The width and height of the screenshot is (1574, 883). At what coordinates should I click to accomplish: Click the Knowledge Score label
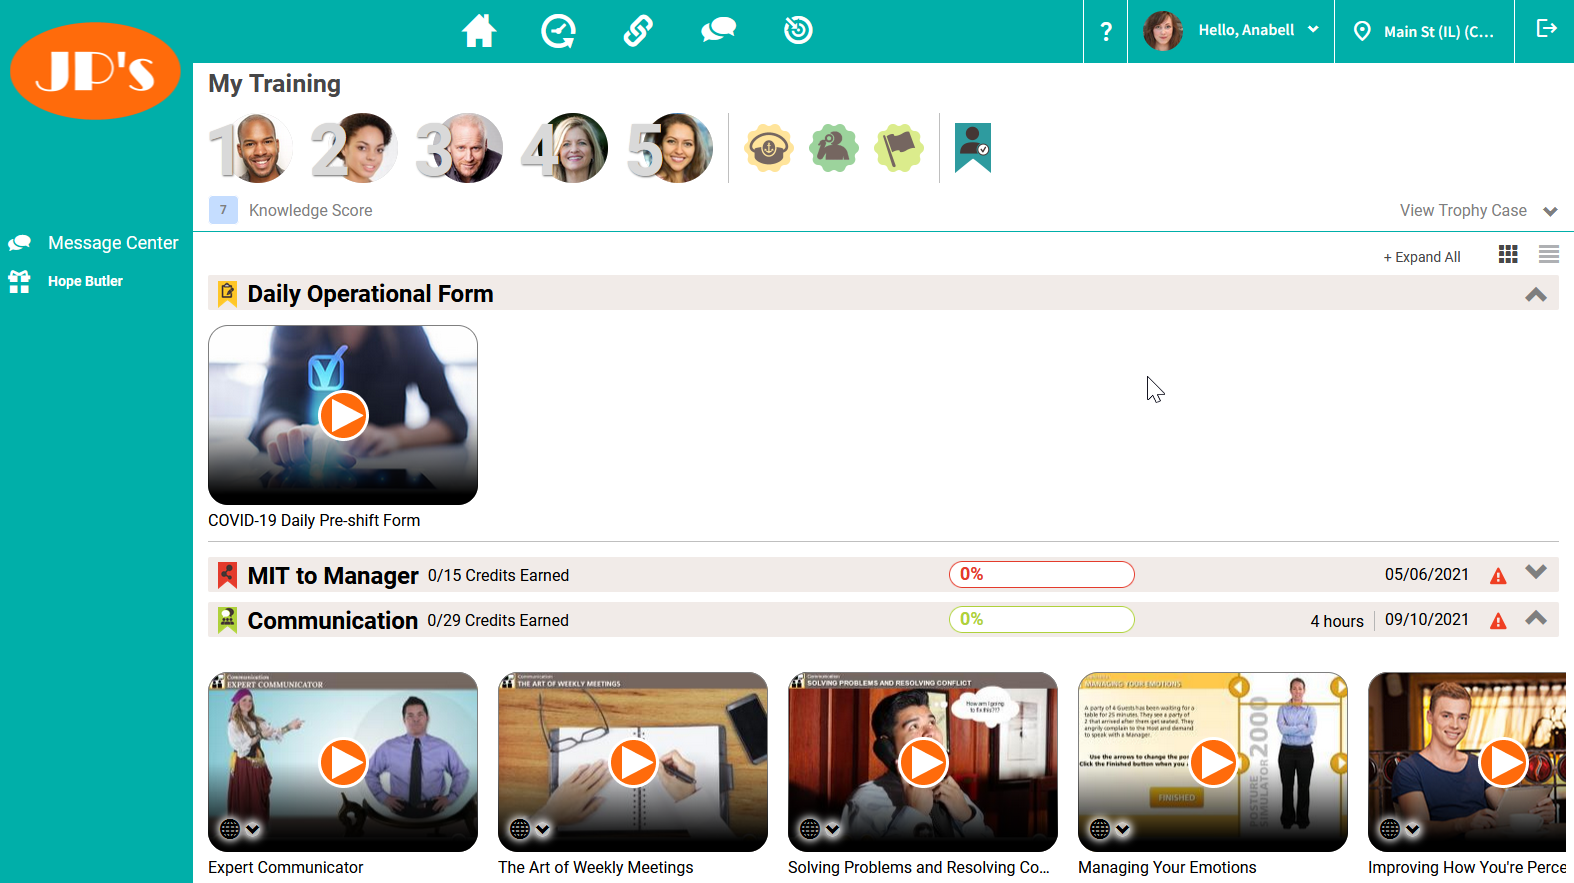(311, 211)
